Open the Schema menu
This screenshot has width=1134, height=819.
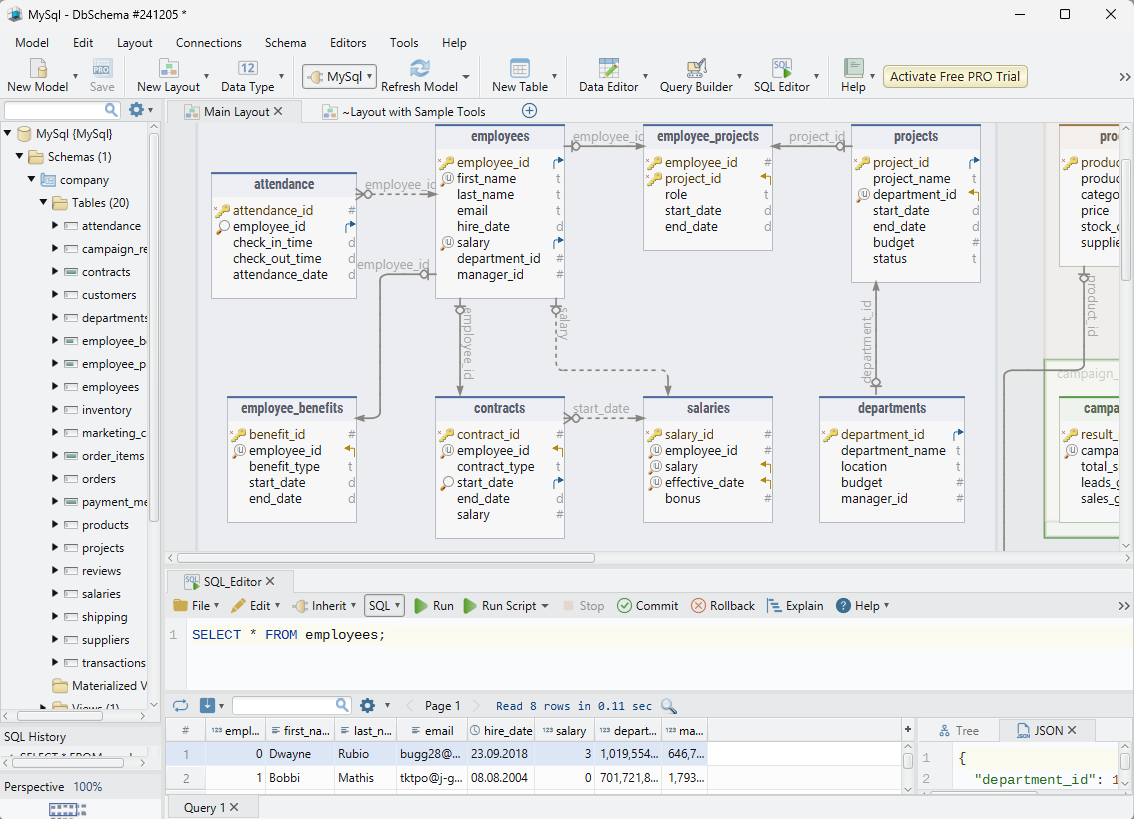[285, 43]
